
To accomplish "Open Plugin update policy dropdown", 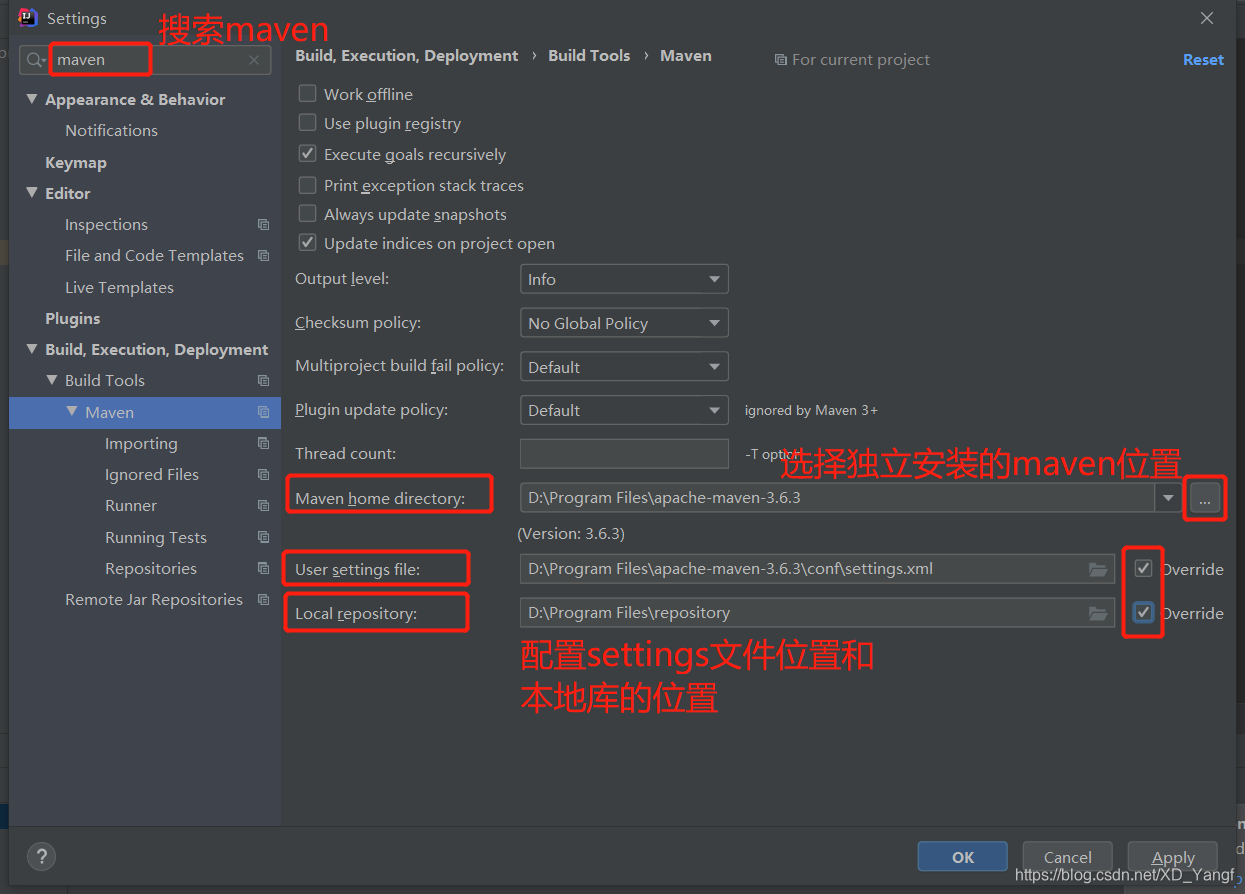I will point(624,410).
